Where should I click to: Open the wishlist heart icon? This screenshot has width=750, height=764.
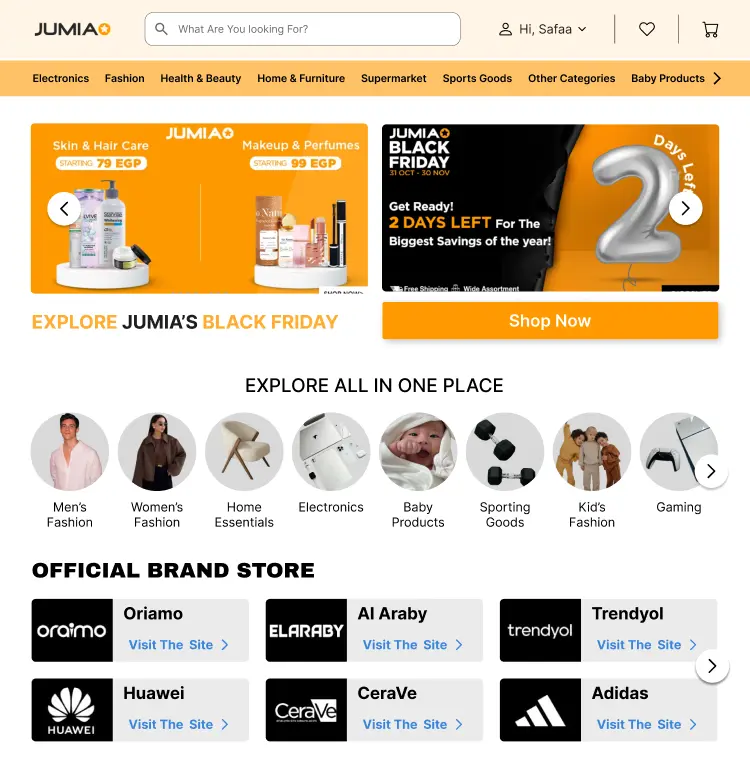point(647,29)
